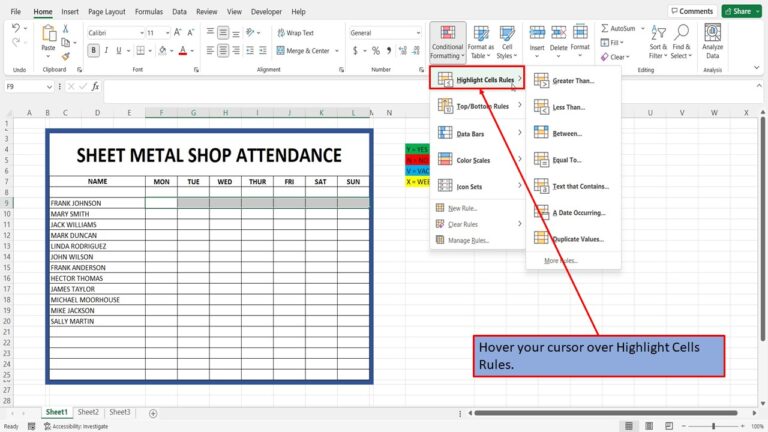Choose A Date Occurring rule
The height and width of the screenshot is (432, 768).
tap(573, 213)
